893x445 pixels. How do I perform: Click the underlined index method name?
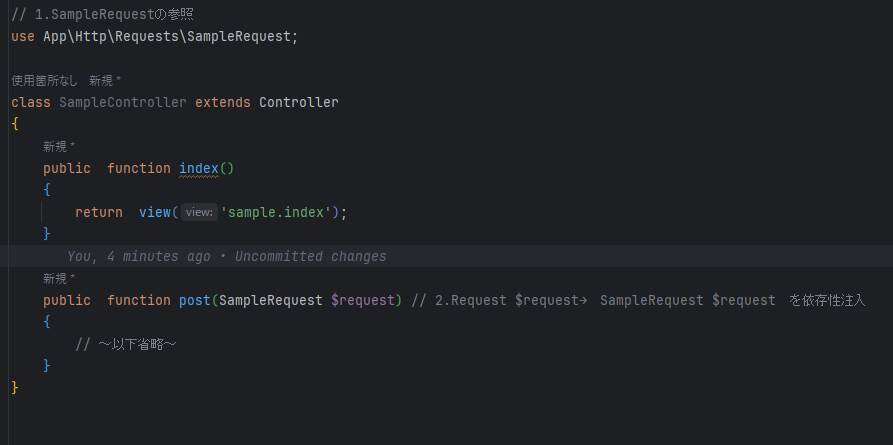198,168
